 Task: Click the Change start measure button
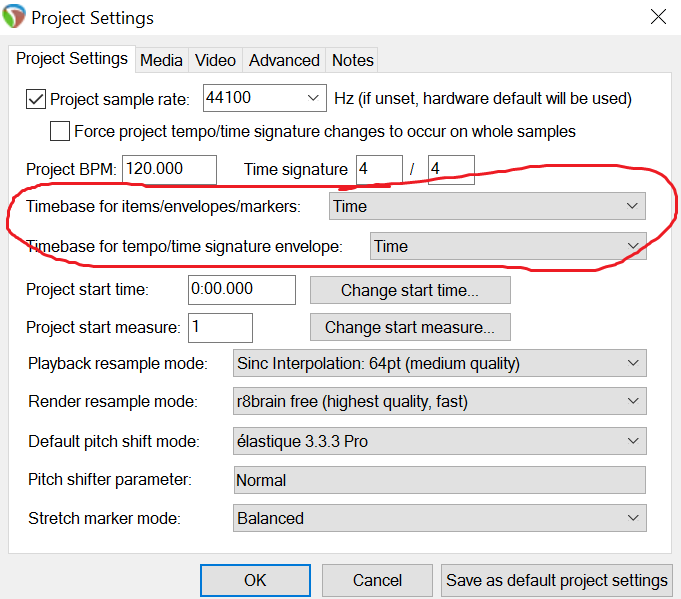[410, 327]
